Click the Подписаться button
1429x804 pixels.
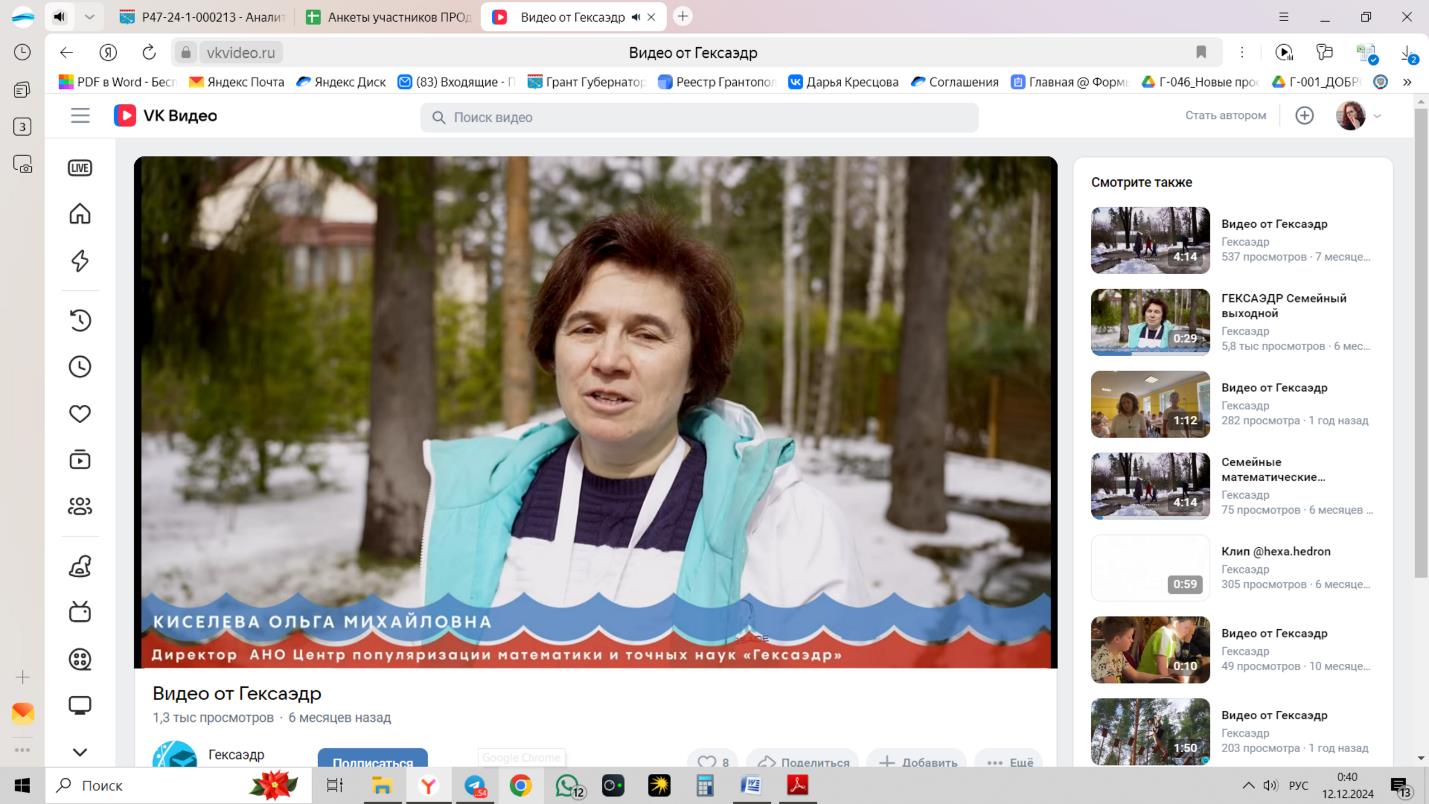pyautogui.click(x=372, y=762)
